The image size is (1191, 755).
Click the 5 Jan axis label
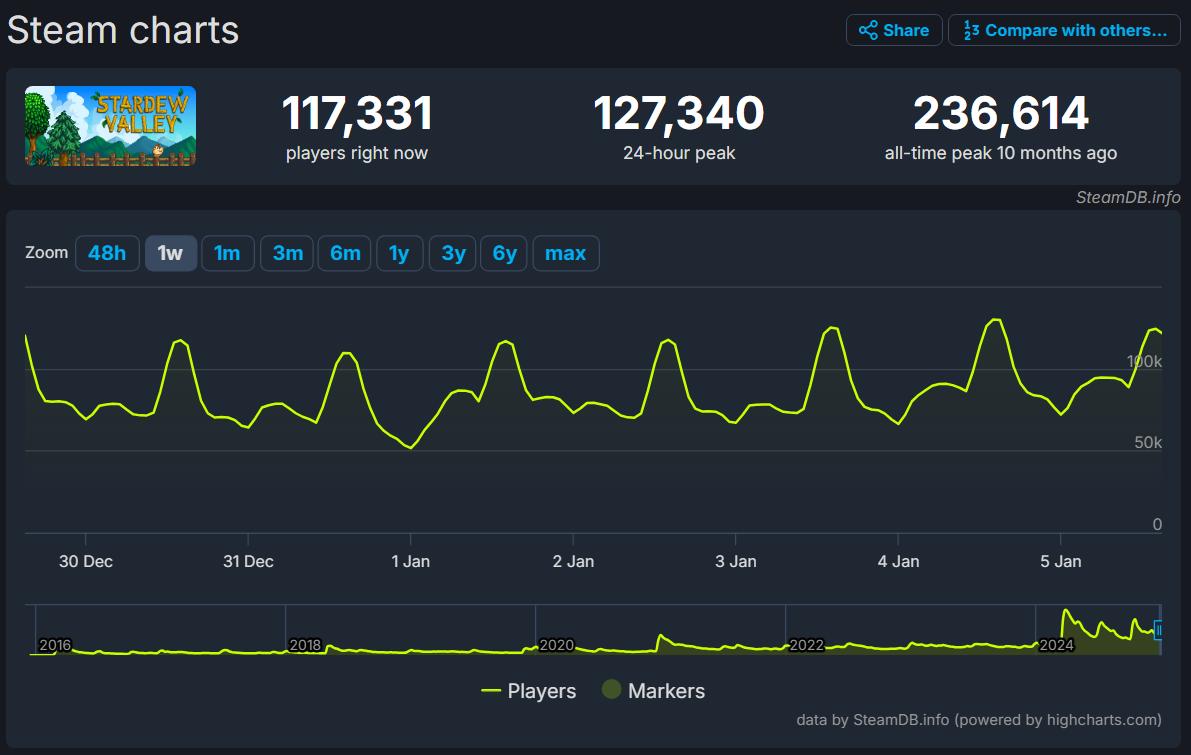[x=1060, y=561]
